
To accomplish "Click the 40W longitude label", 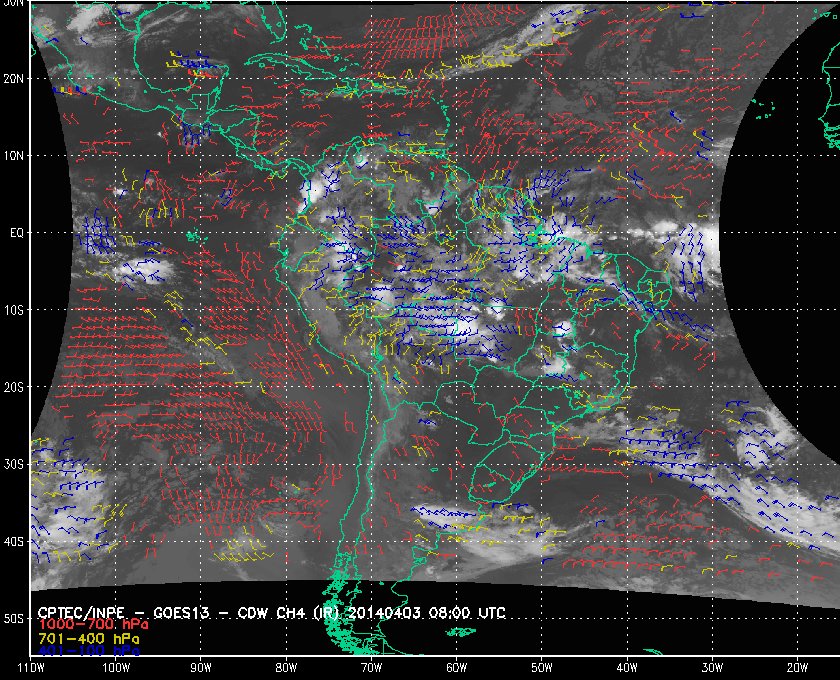I will pos(627,668).
